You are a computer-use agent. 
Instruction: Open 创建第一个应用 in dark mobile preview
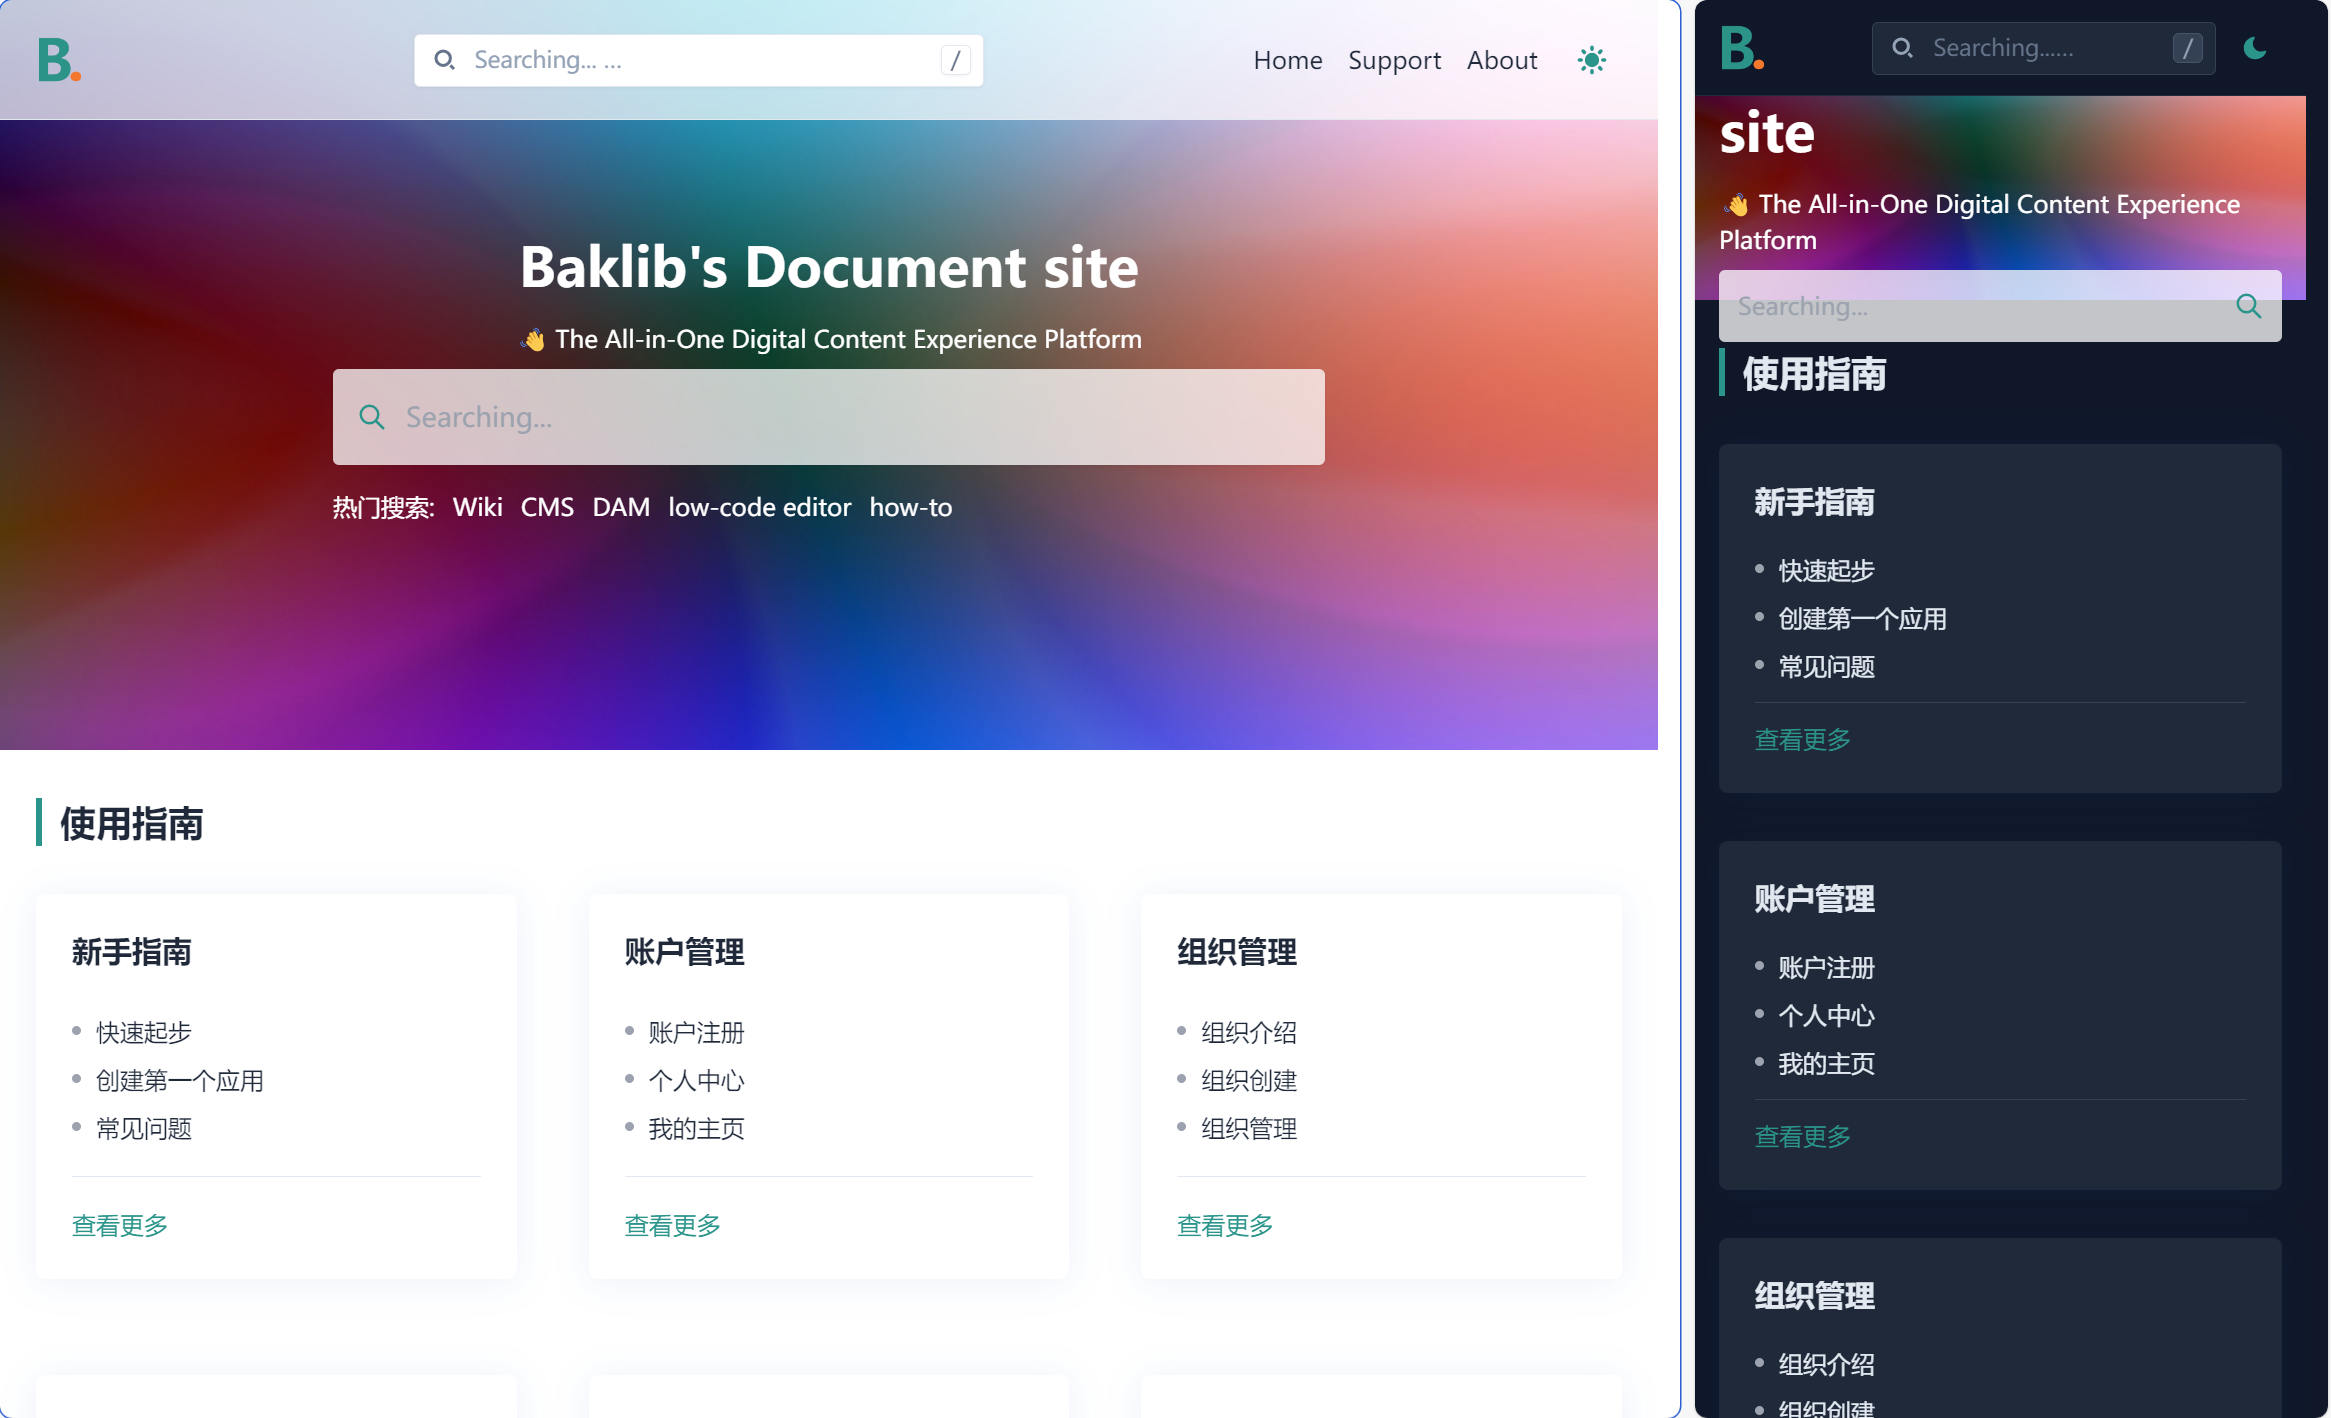[1862, 619]
